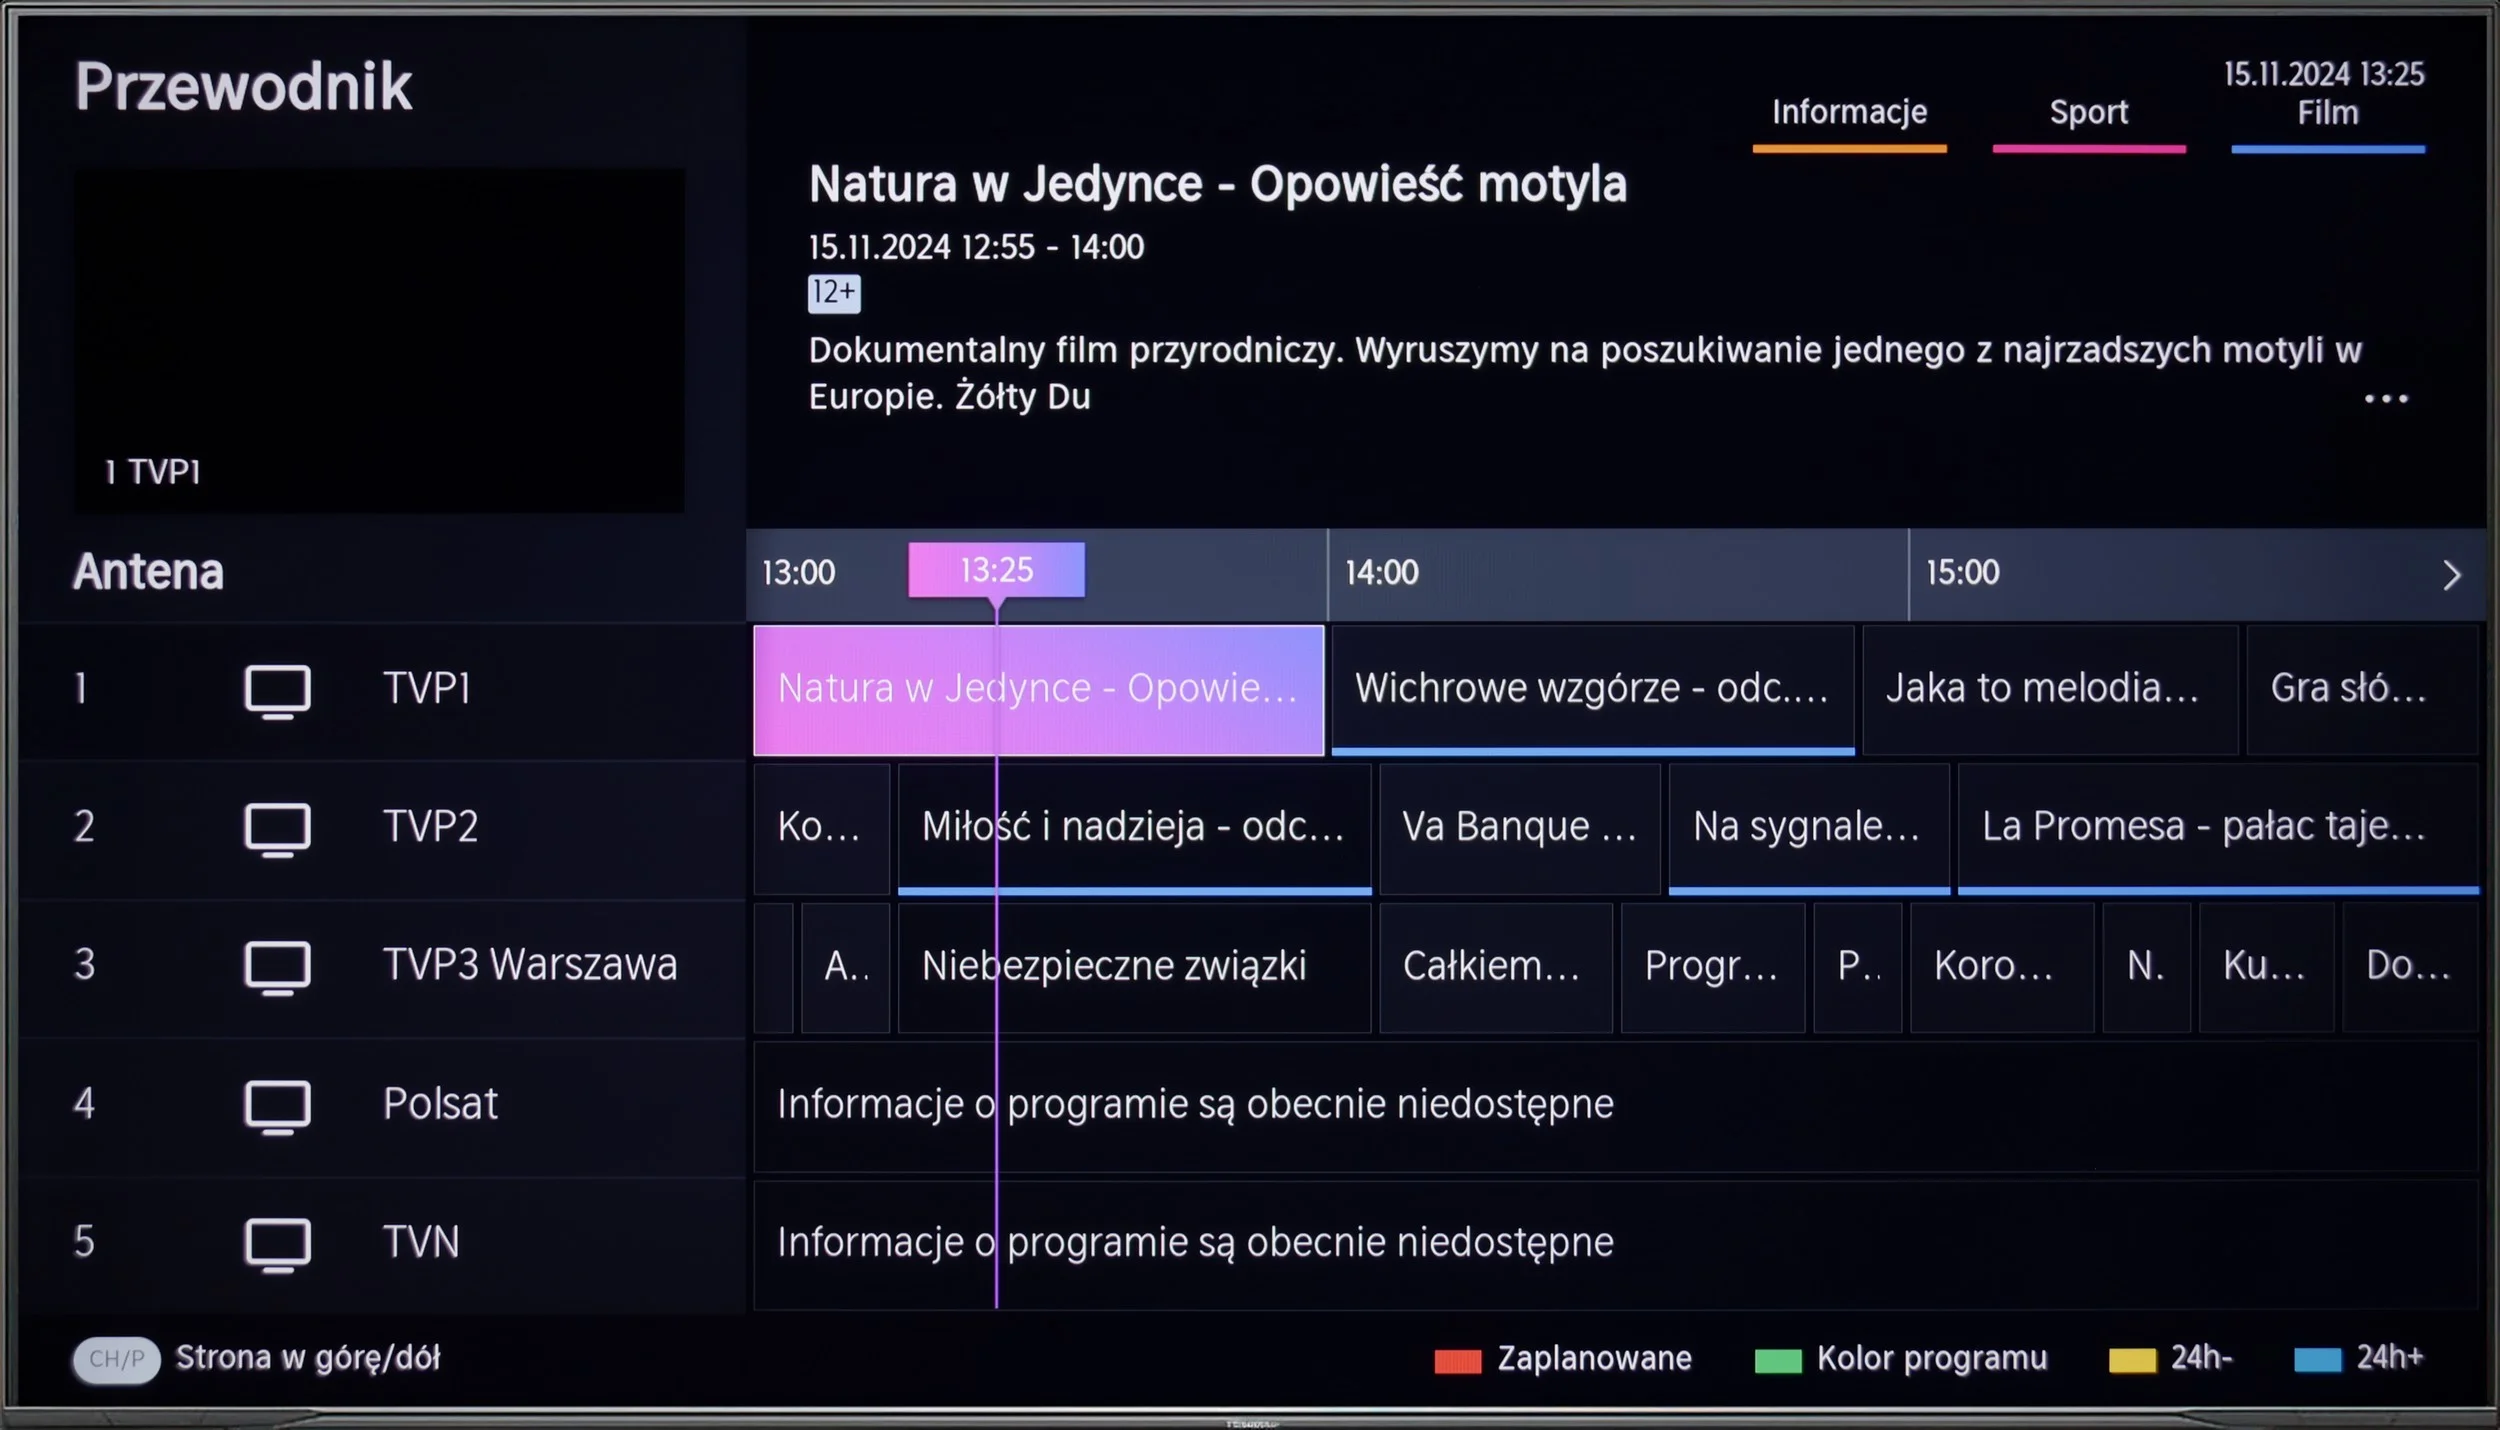Click TVN unavailable program info row

(1616, 1244)
